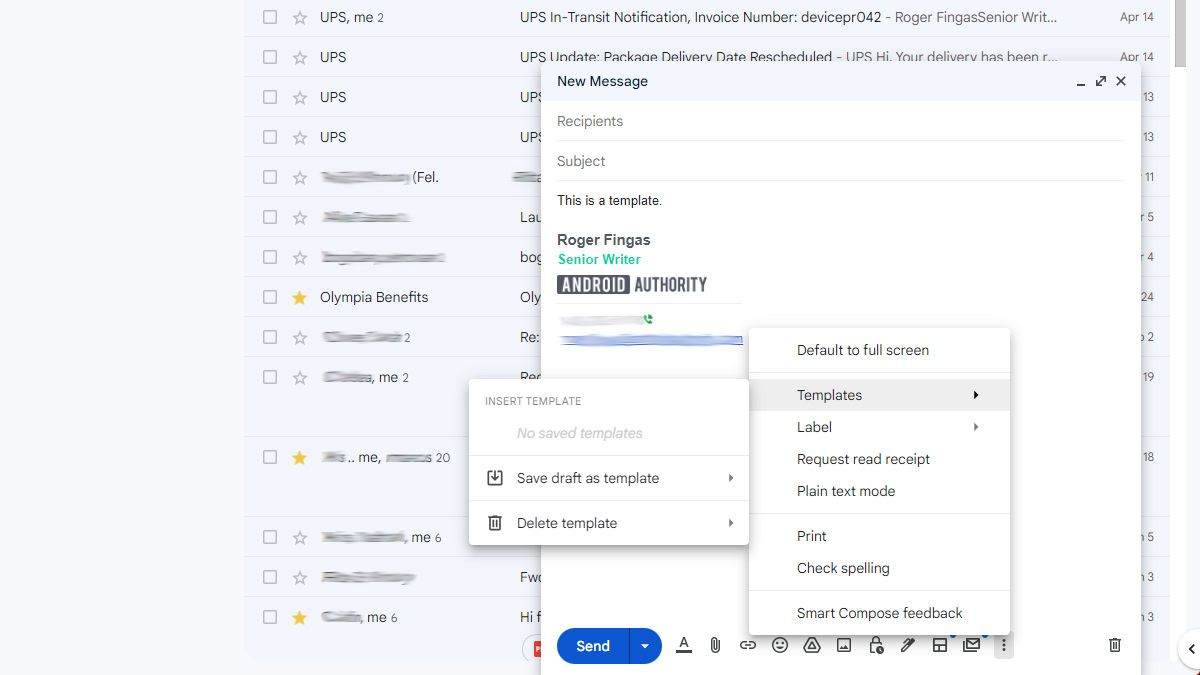The image size is (1200, 675).
Task: Insert photo using the image icon
Action: click(x=844, y=645)
